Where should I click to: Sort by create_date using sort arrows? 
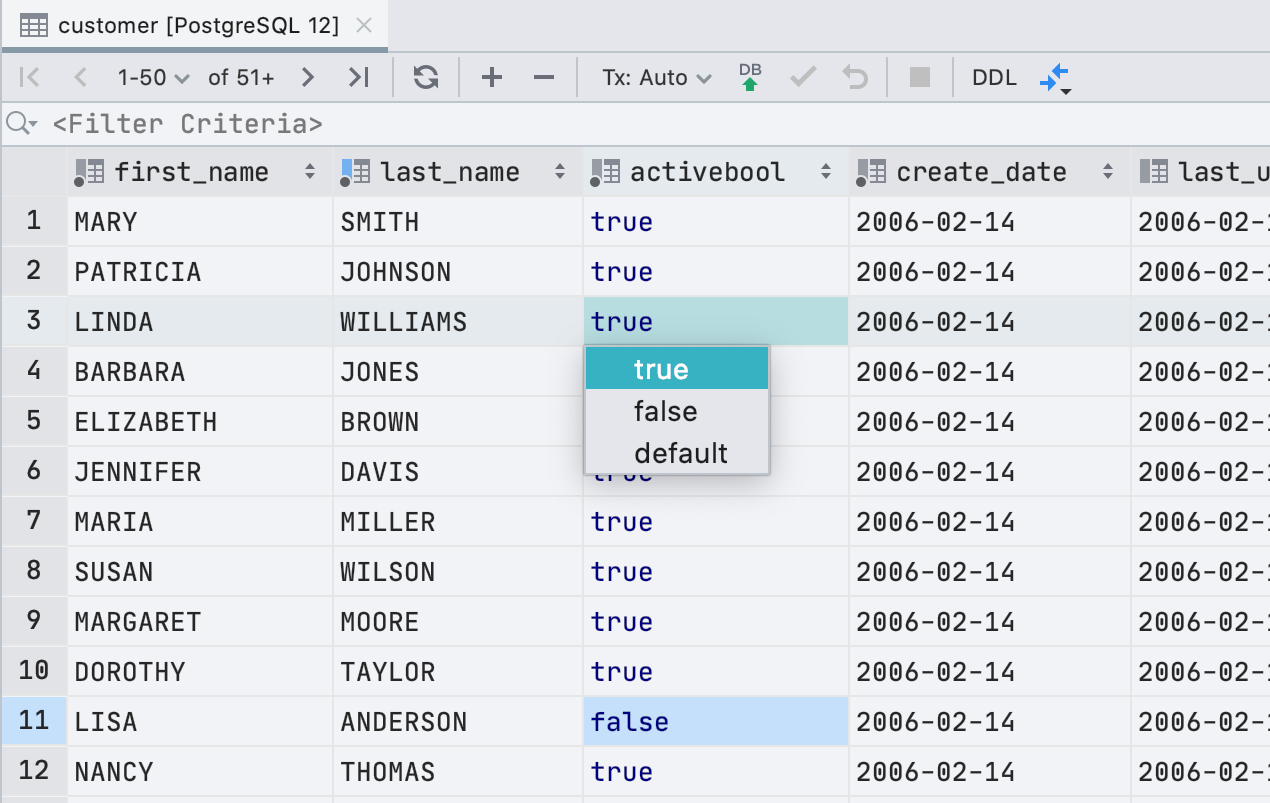(1108, 172)
